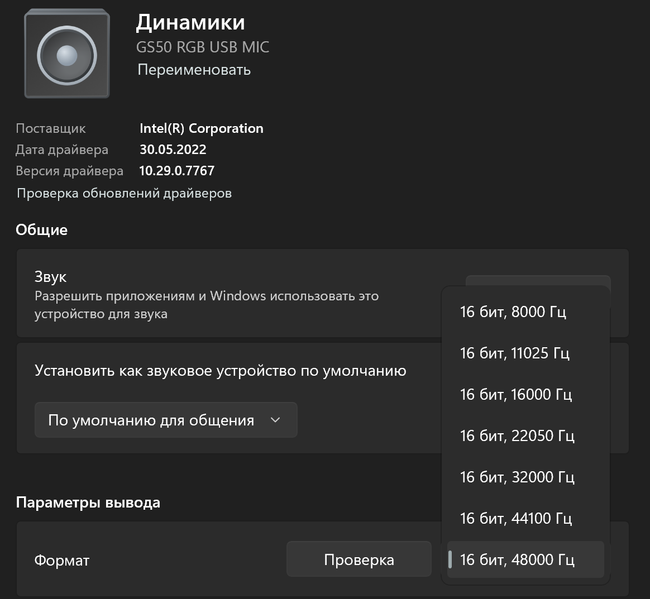Click the Intel(R) Corporation provider text

pyautogui.click(x=201, y=129)
